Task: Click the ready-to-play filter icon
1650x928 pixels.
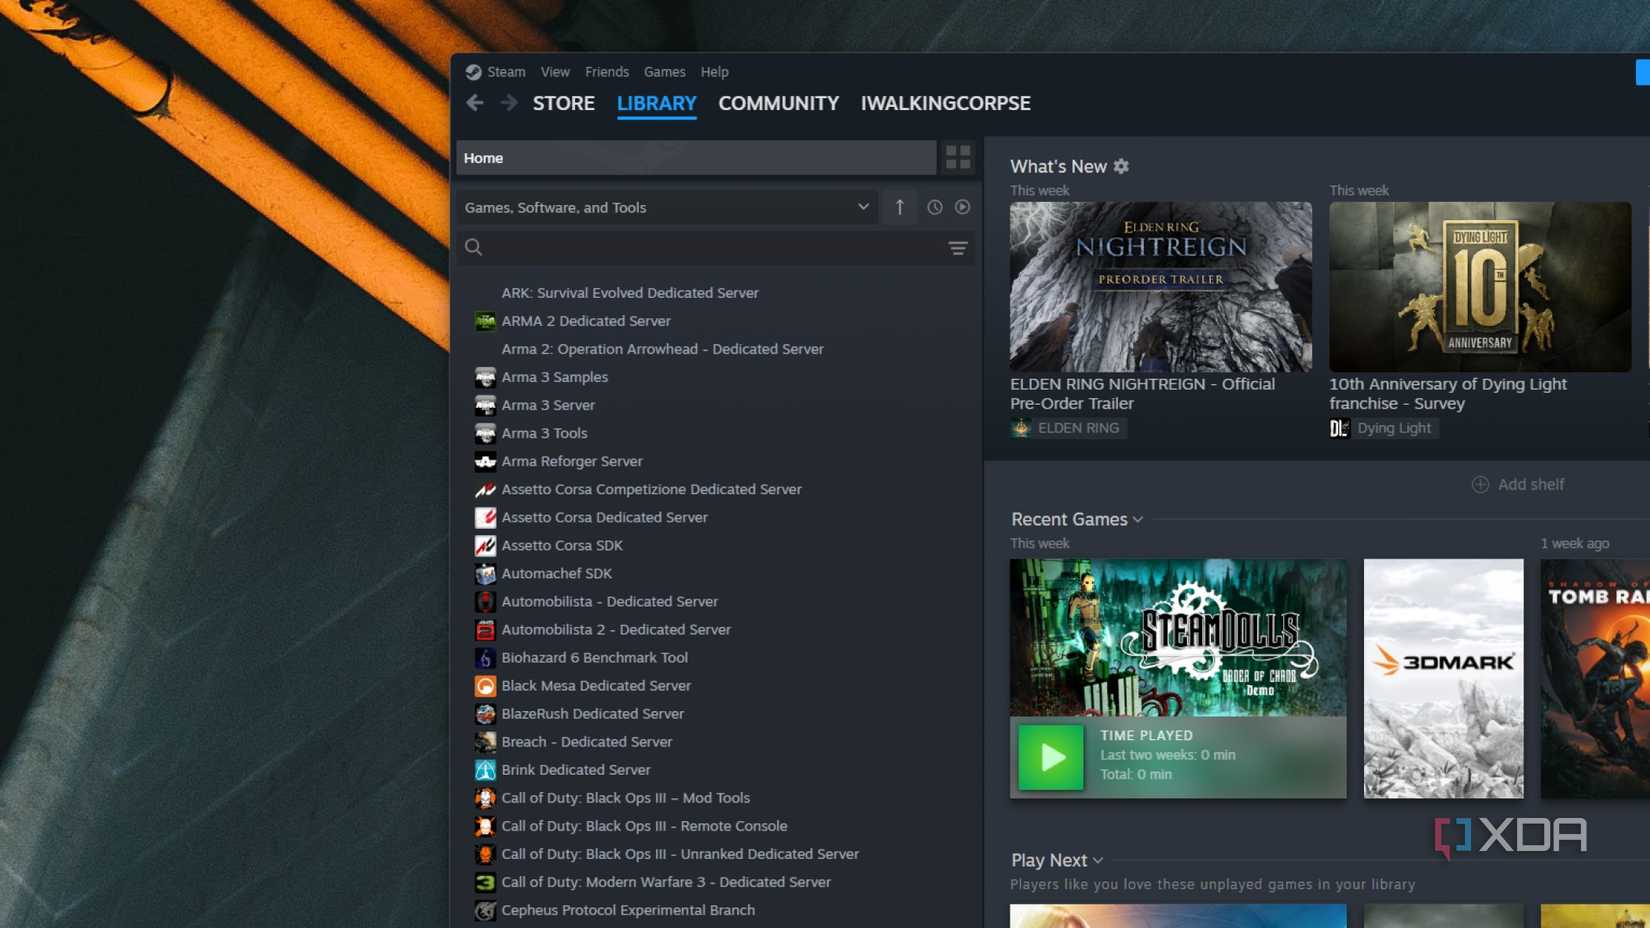Action: coord(961,207)
